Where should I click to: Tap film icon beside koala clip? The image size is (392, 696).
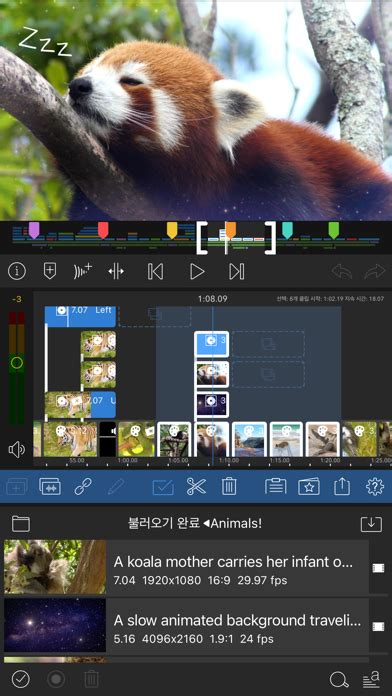click(378, 568)
